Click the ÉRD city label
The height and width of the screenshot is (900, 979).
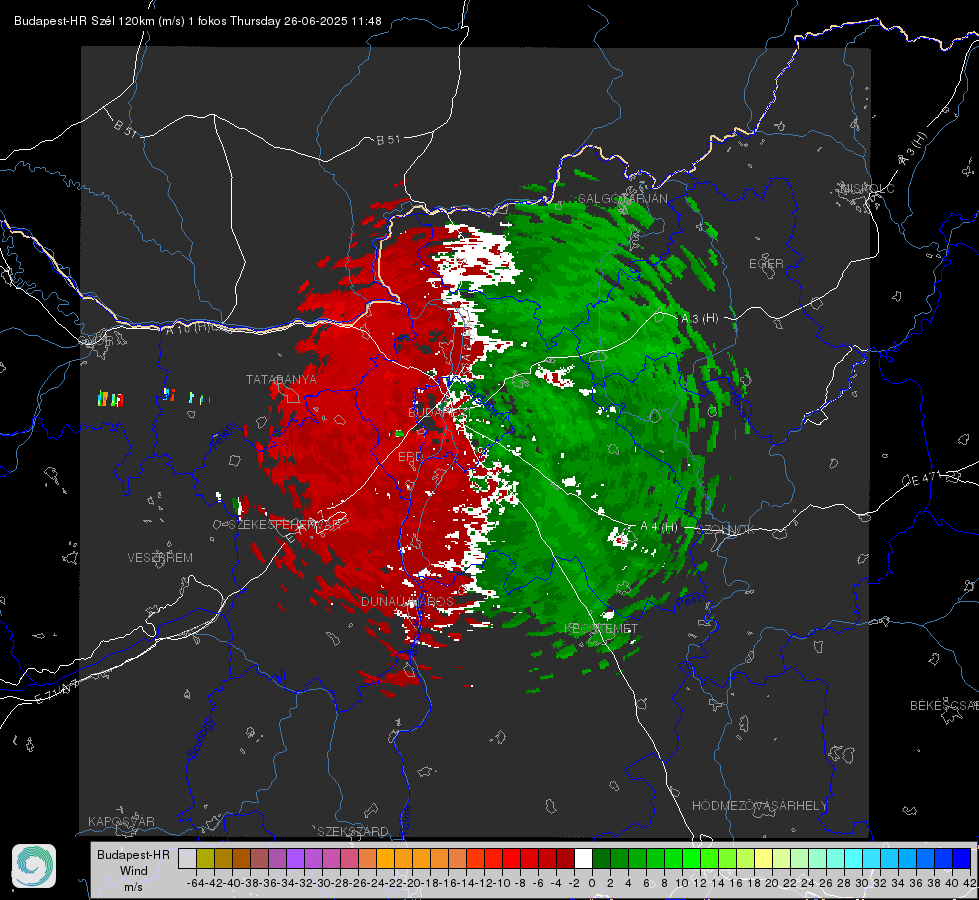[410, 457]
